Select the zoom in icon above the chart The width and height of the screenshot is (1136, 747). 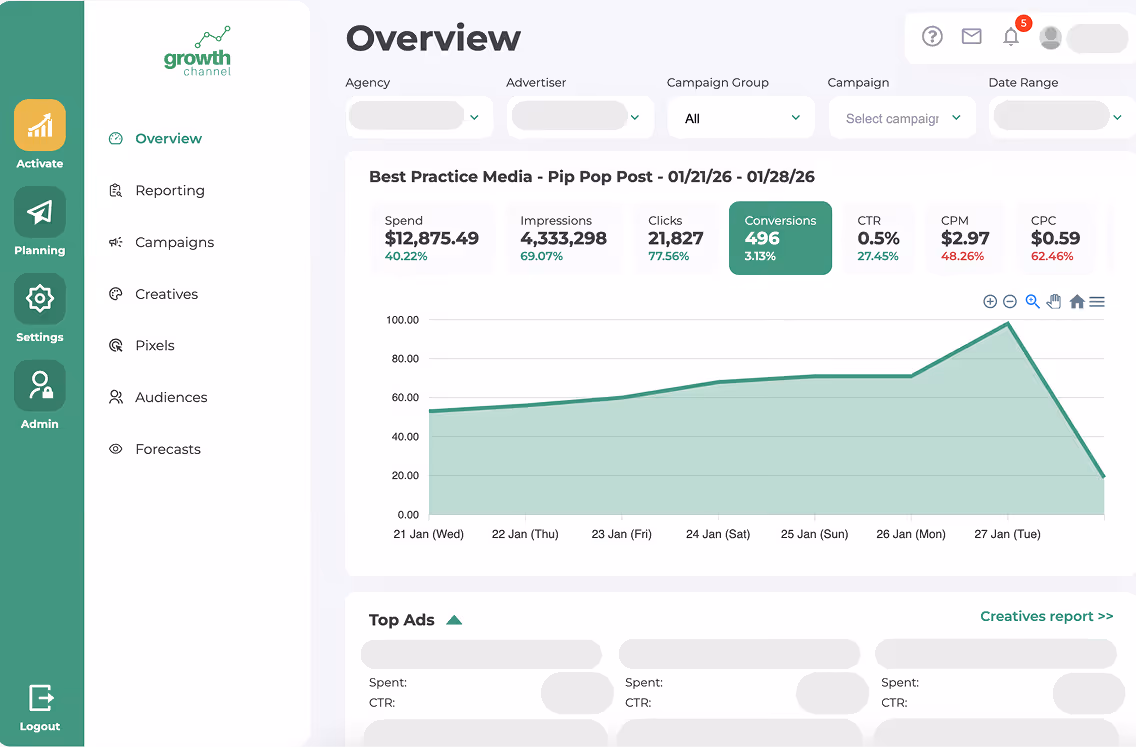point(990,301)
